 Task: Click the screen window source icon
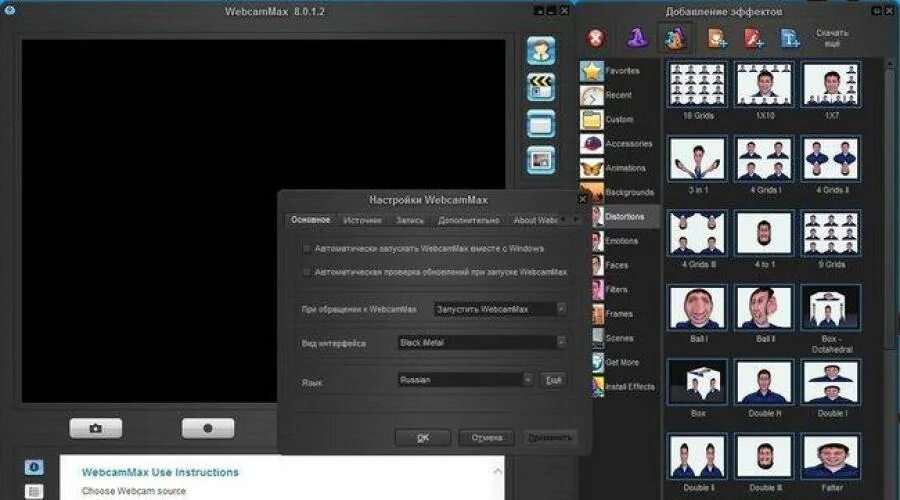click(541, 123)
